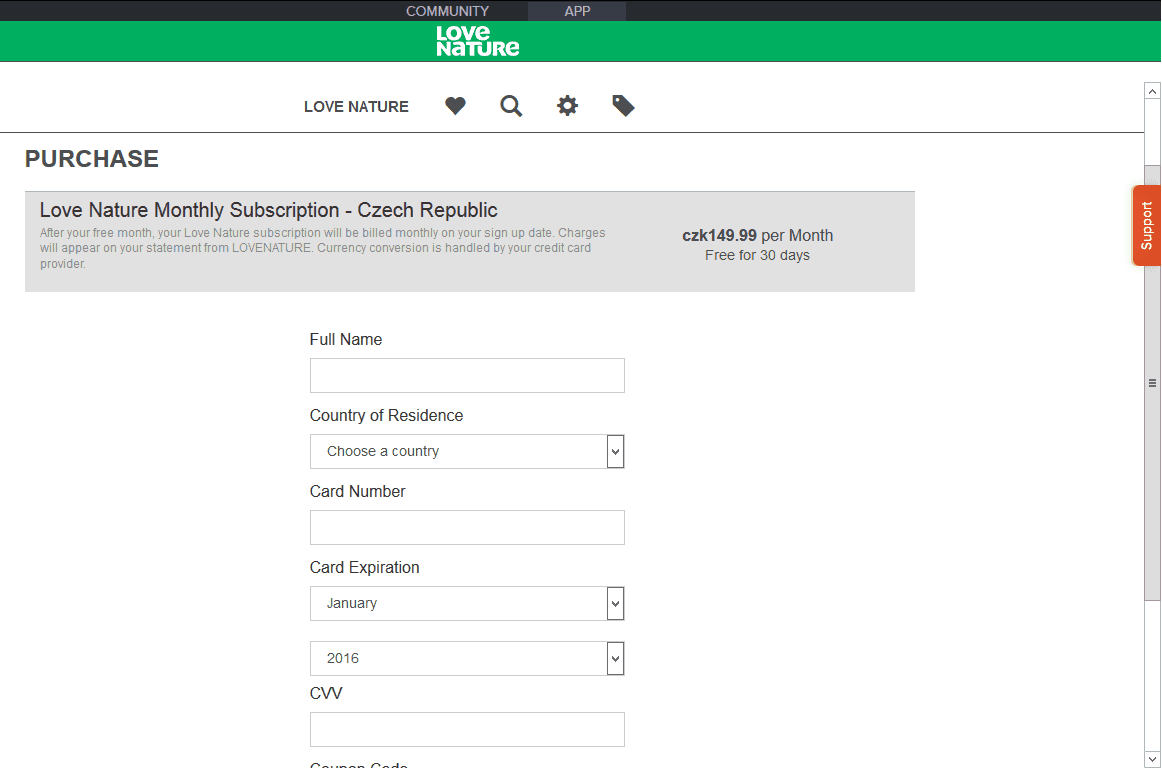Click the vertical scrollbar thumb
The height and width of the screenshot is (769, 1162).
(x=1152, y=382)
